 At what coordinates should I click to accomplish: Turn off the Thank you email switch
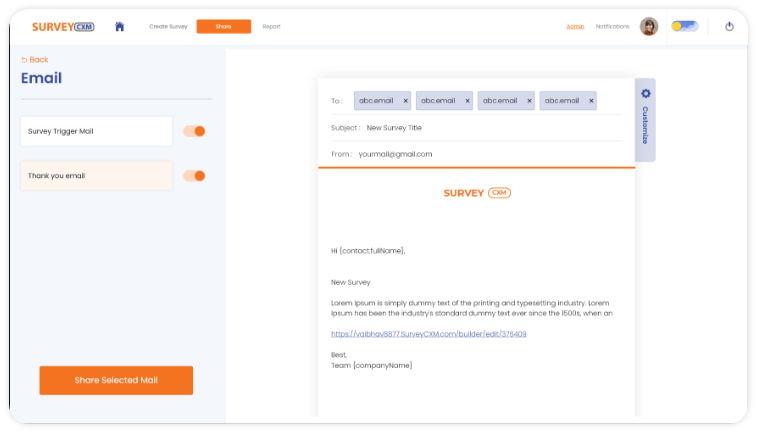(195, 176)
